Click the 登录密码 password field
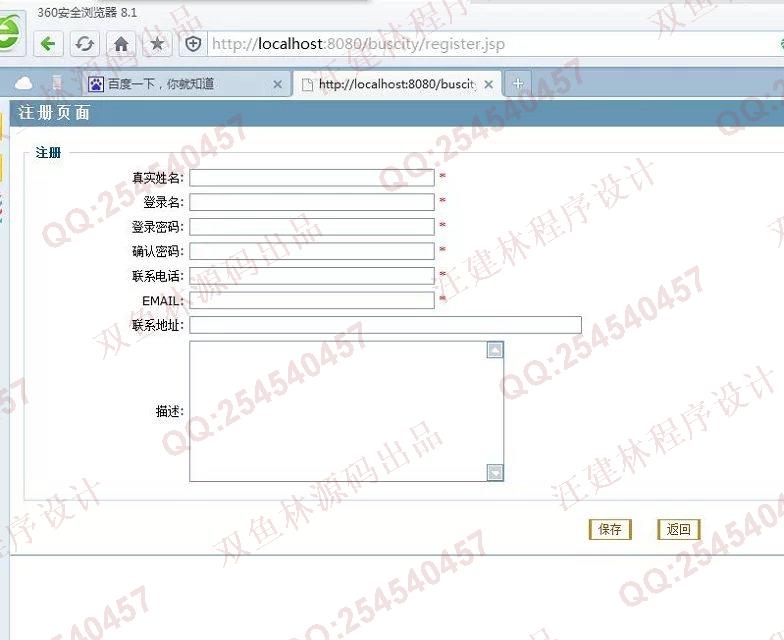 (312, 226)
